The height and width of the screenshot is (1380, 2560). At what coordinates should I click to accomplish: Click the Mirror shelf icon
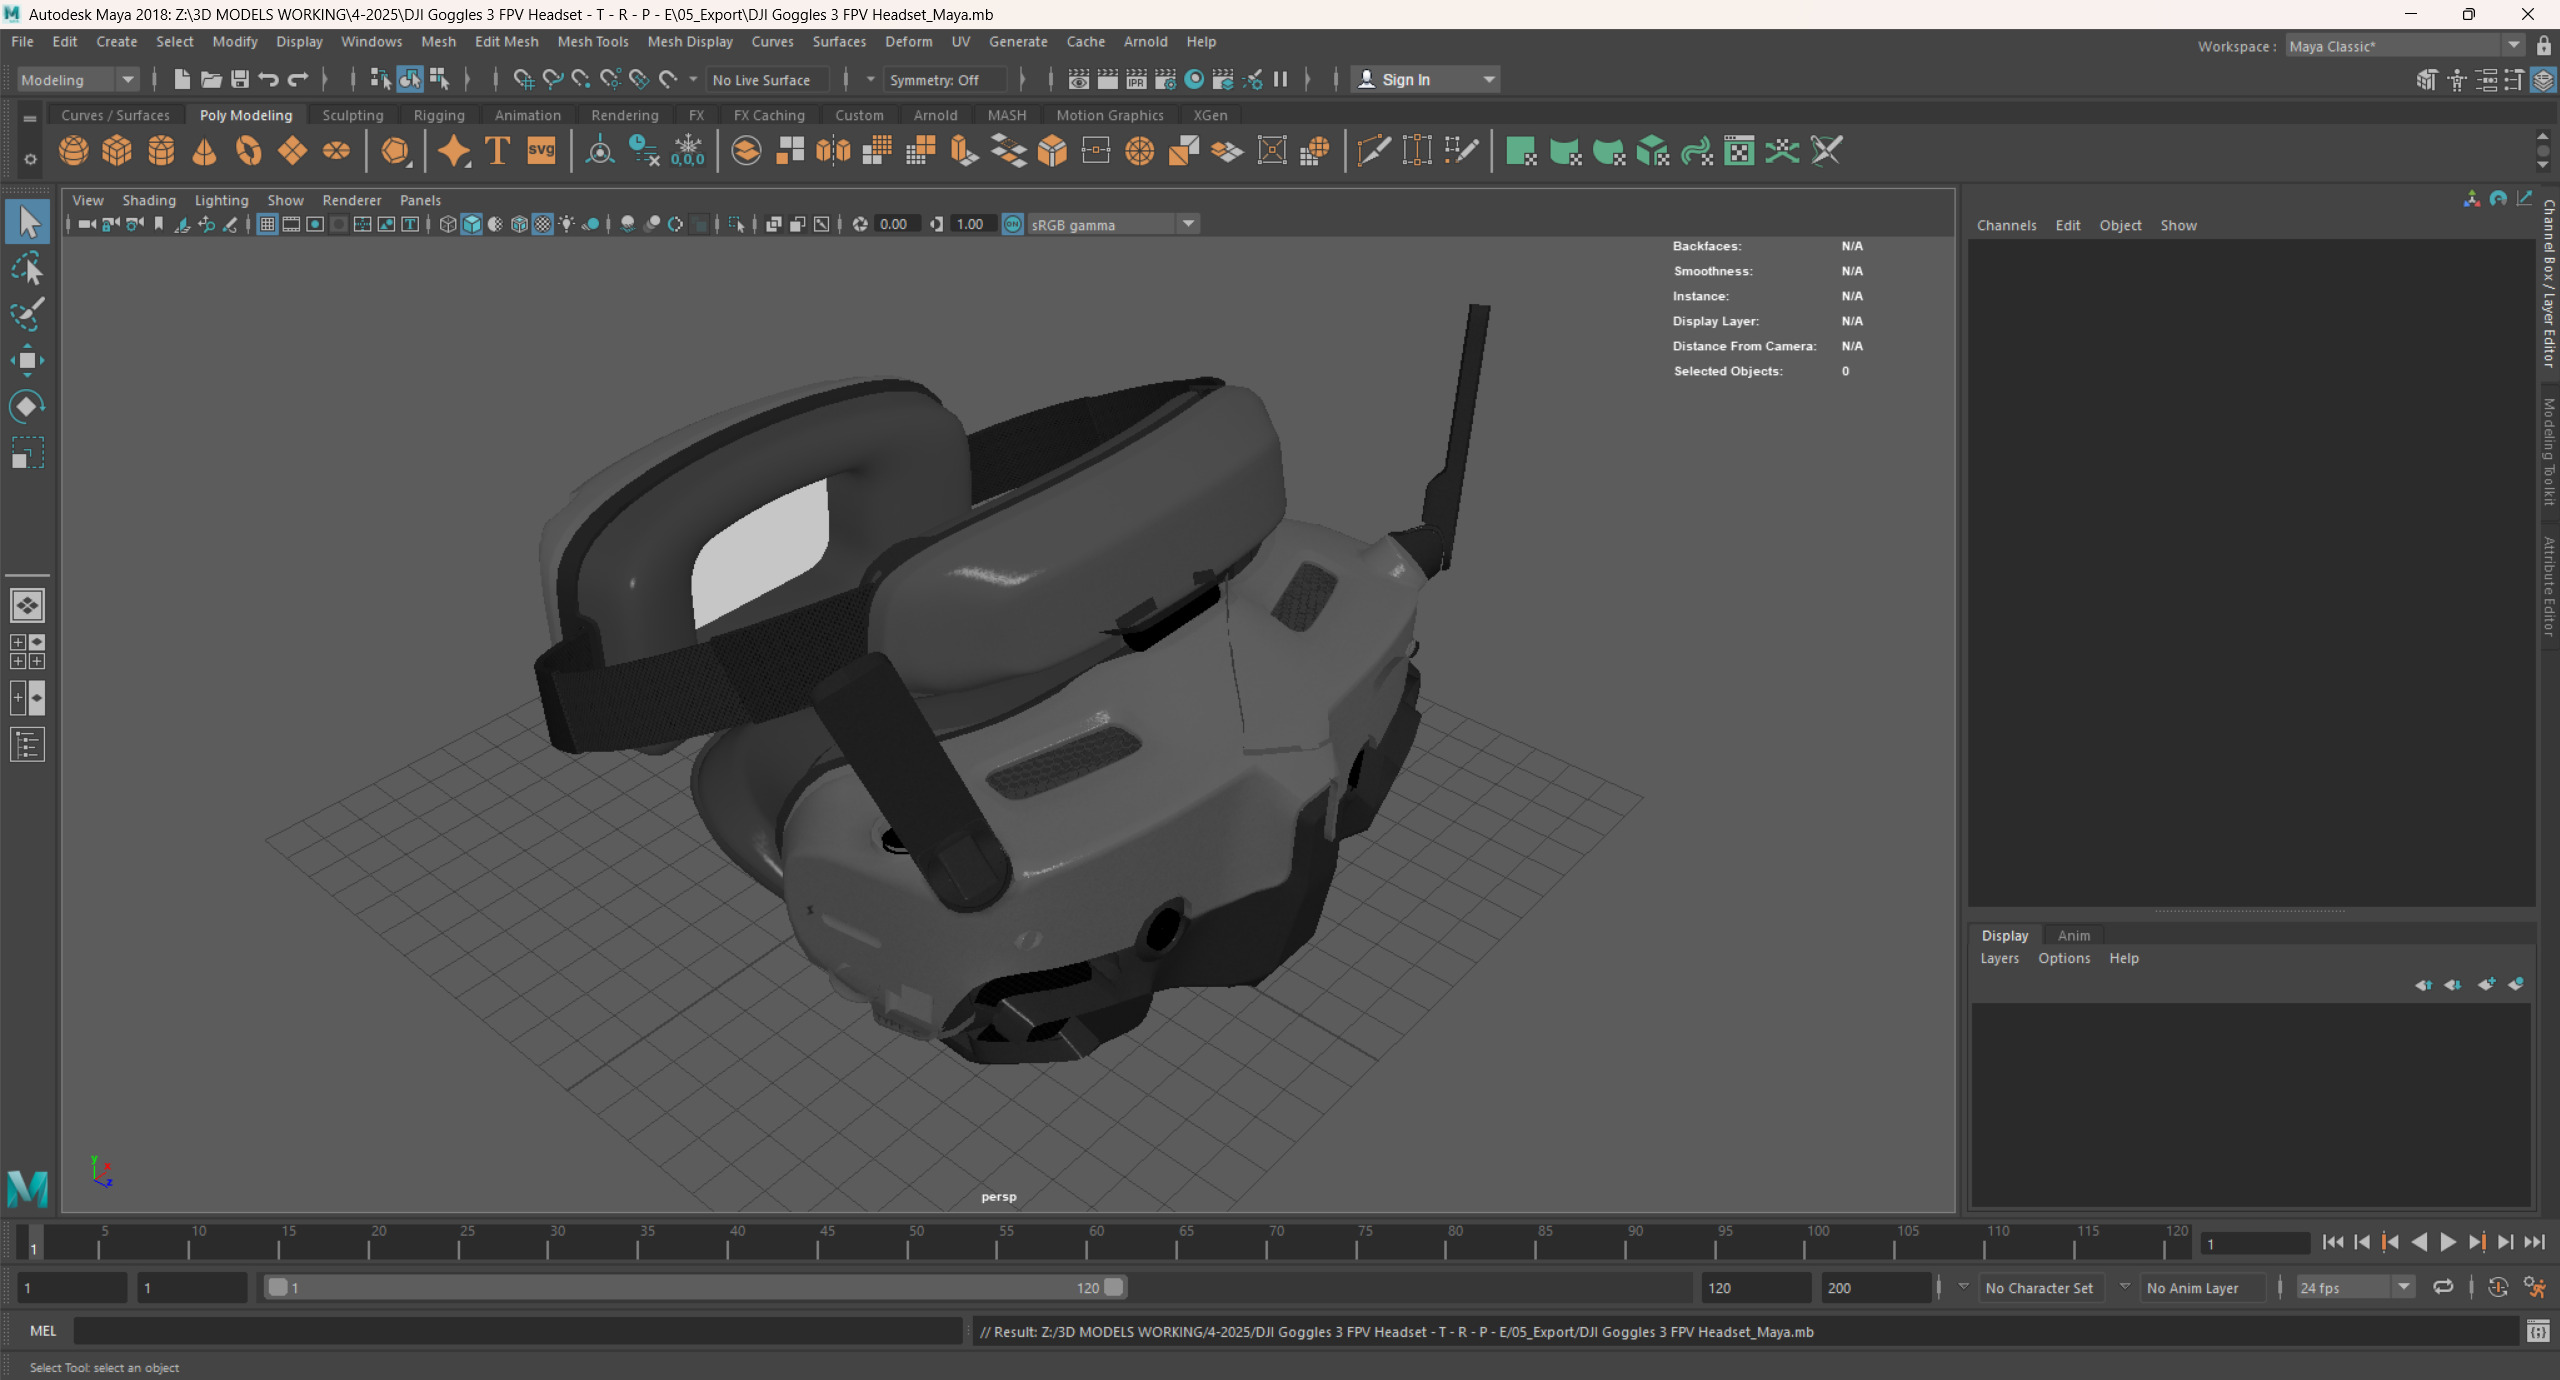click(x=833, y=151)
